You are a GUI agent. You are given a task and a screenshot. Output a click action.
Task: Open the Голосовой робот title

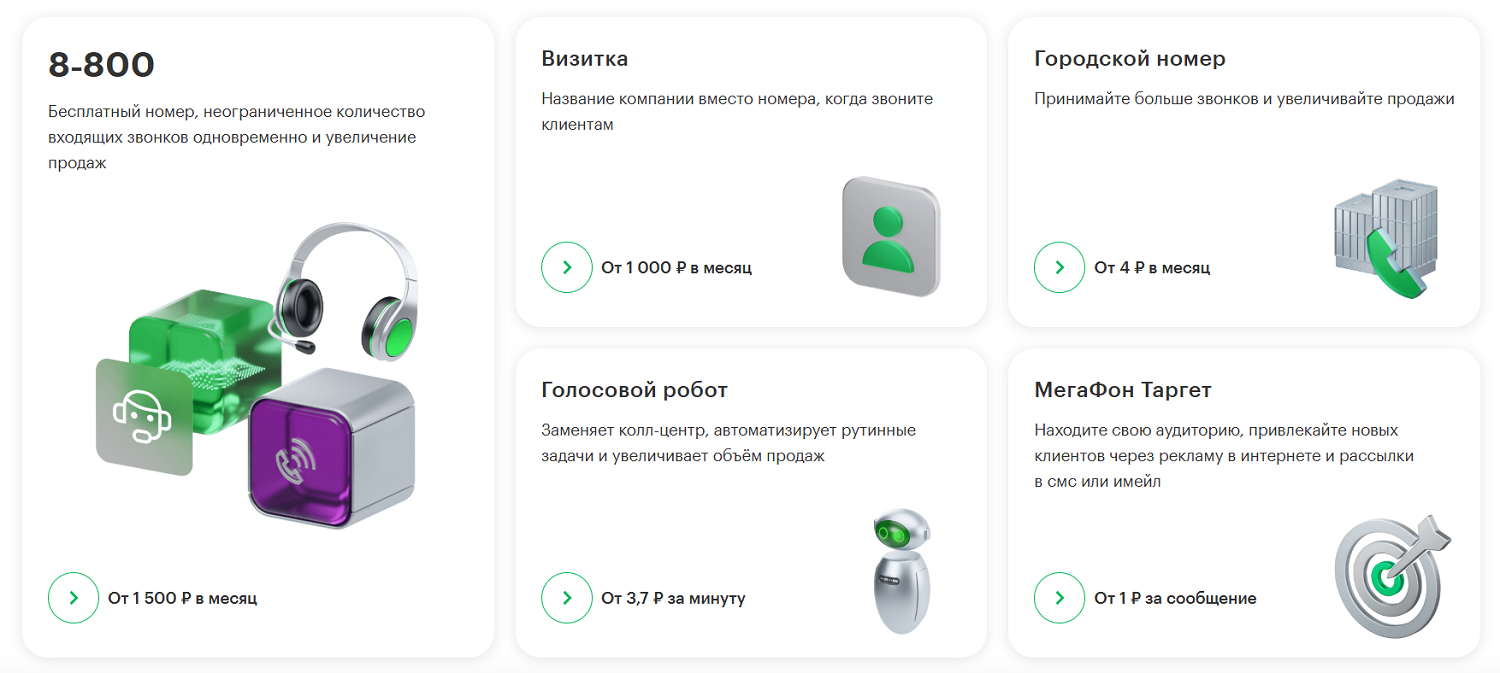[634, 390]
